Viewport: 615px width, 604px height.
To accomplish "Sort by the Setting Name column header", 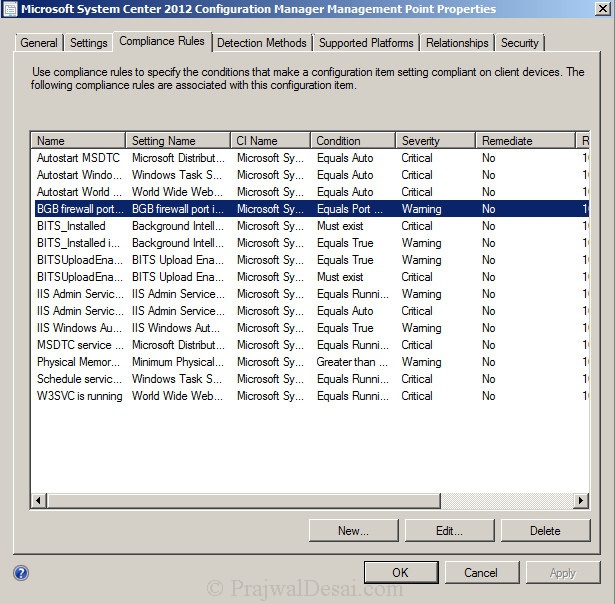I will [x=178, y=140].
